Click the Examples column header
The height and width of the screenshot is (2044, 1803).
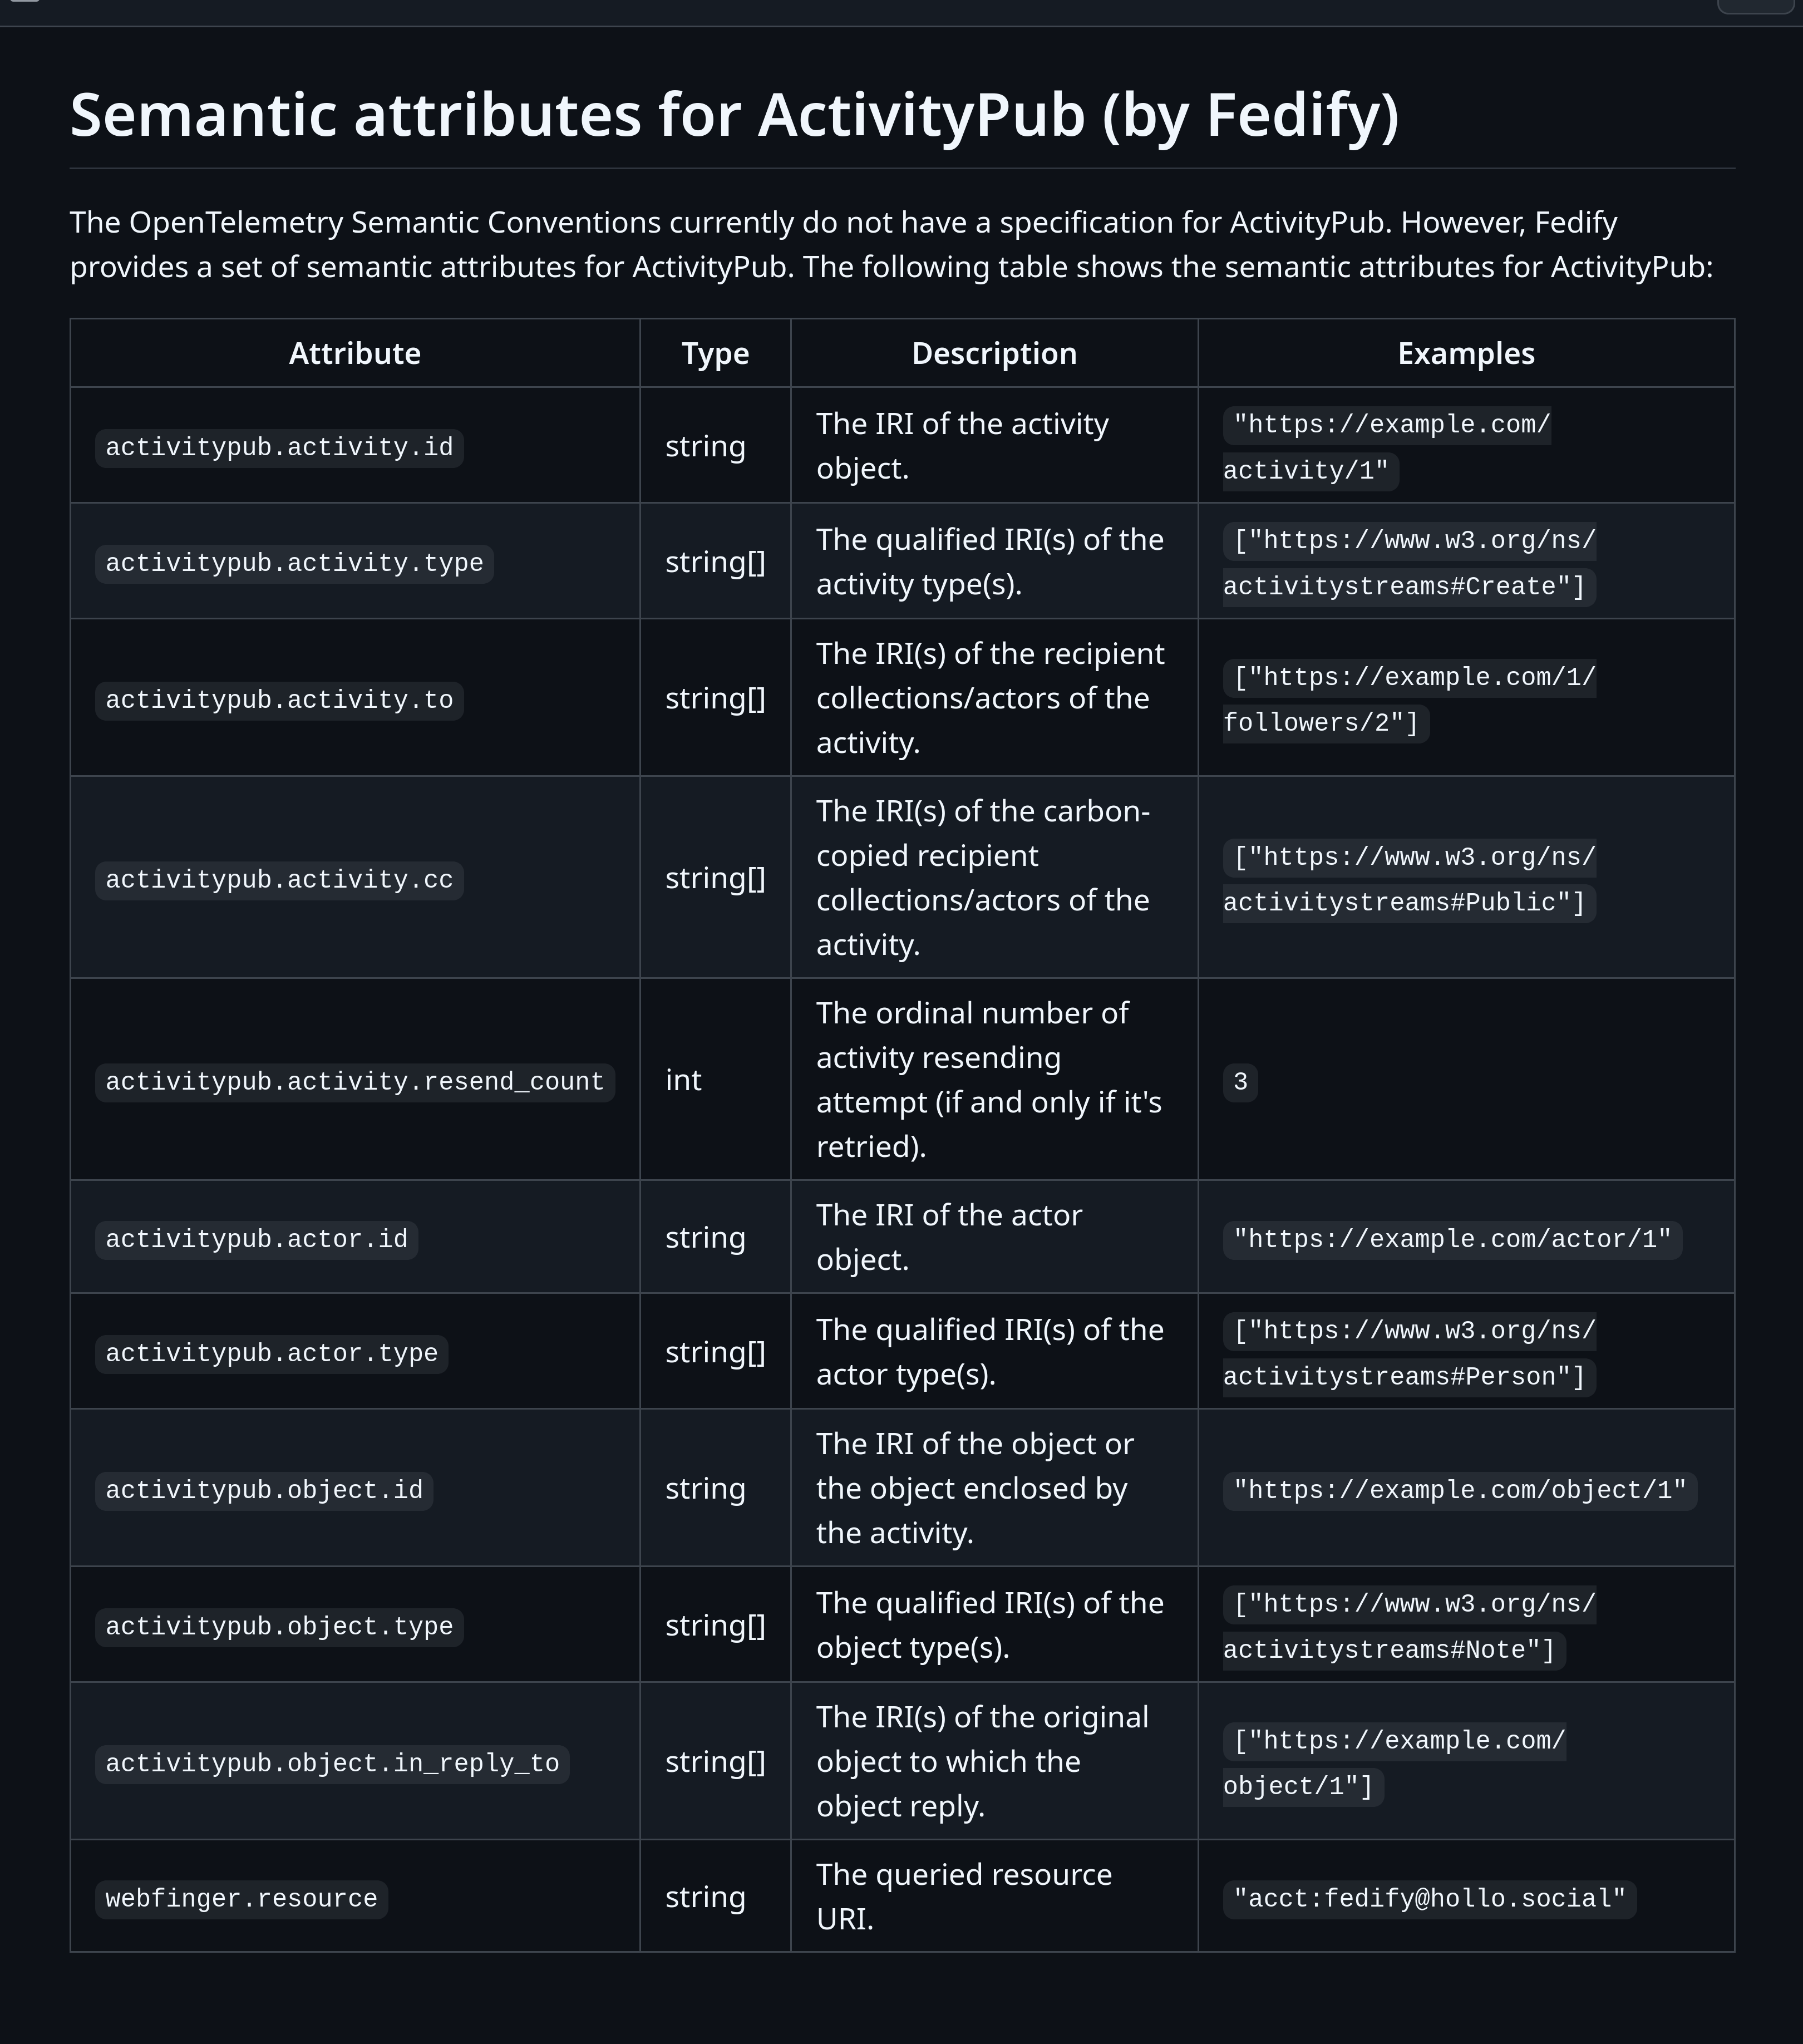[1466, 354]
